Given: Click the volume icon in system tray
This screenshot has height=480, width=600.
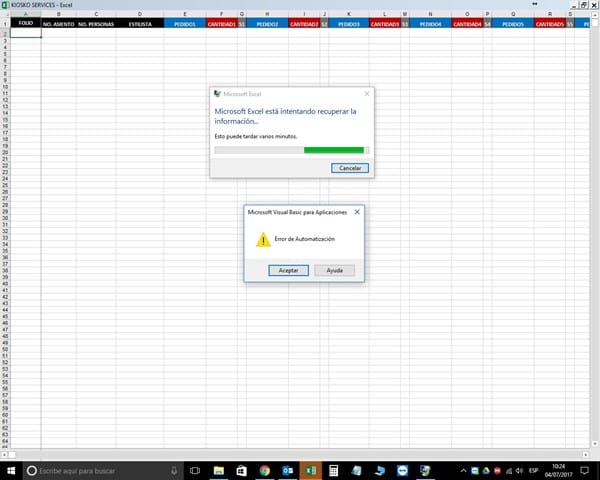Looking at the screenshot, I should click(x=519, y=470).
